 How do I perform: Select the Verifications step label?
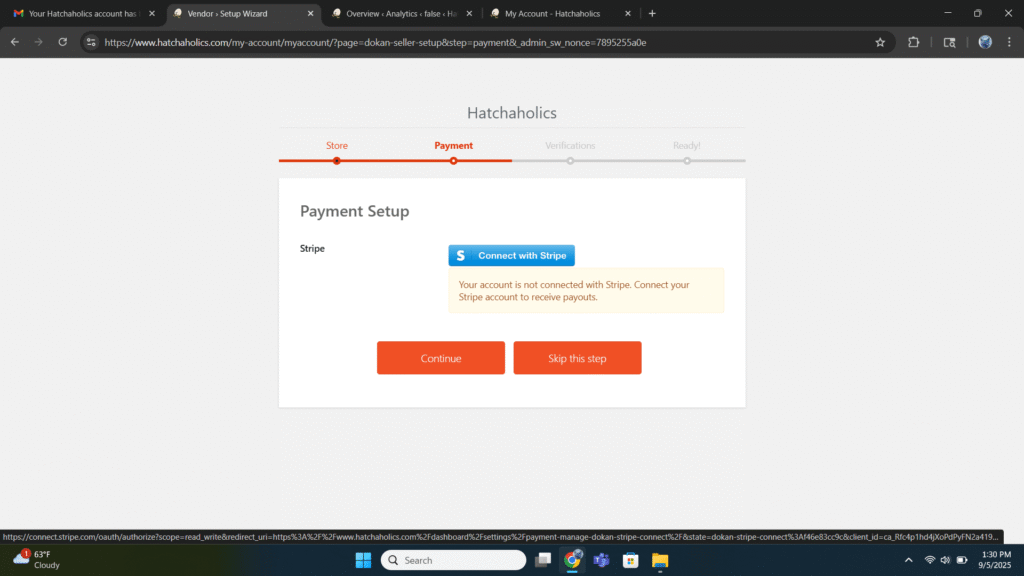570,146
